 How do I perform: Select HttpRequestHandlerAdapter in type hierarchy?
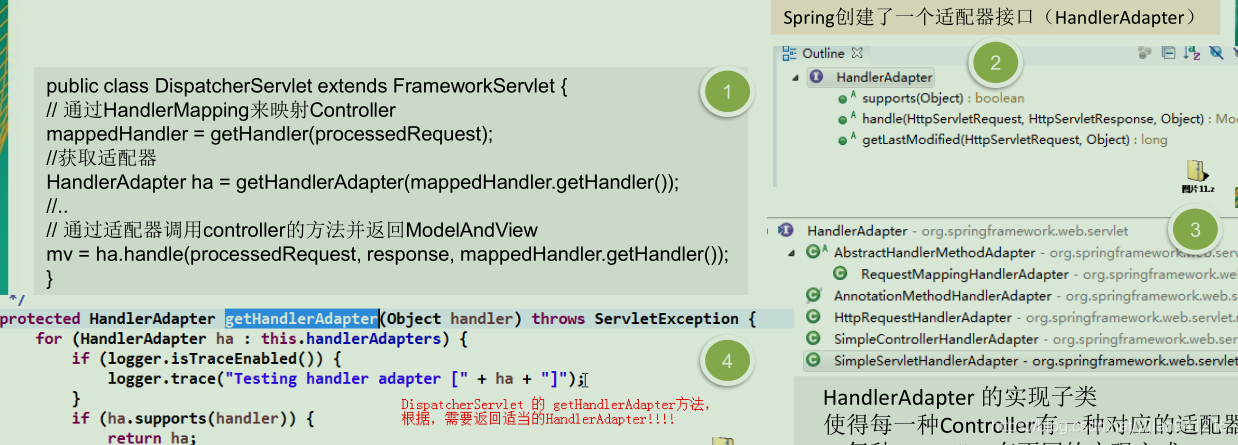pyautogui.click(x=922, y=317)
